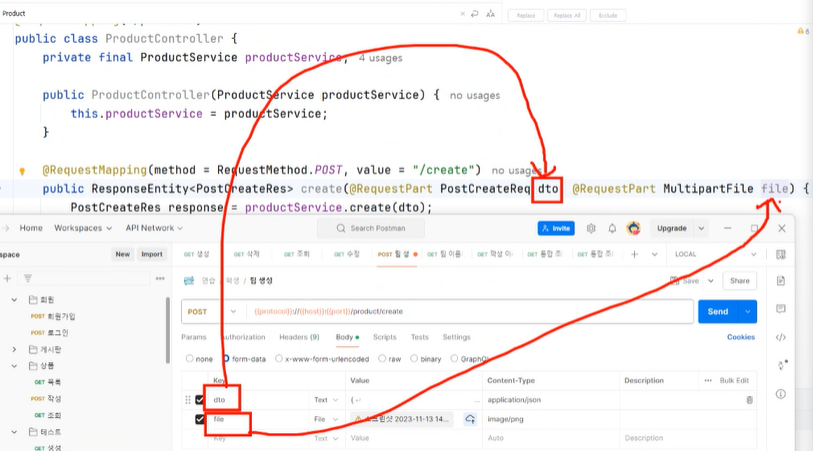
Task: Open the POST method dropdown
Action: [x=212, y=312]
